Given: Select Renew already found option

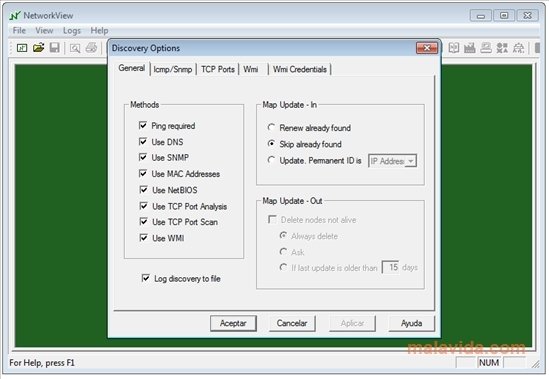Looking at the screenshot, I should (271, 128).
